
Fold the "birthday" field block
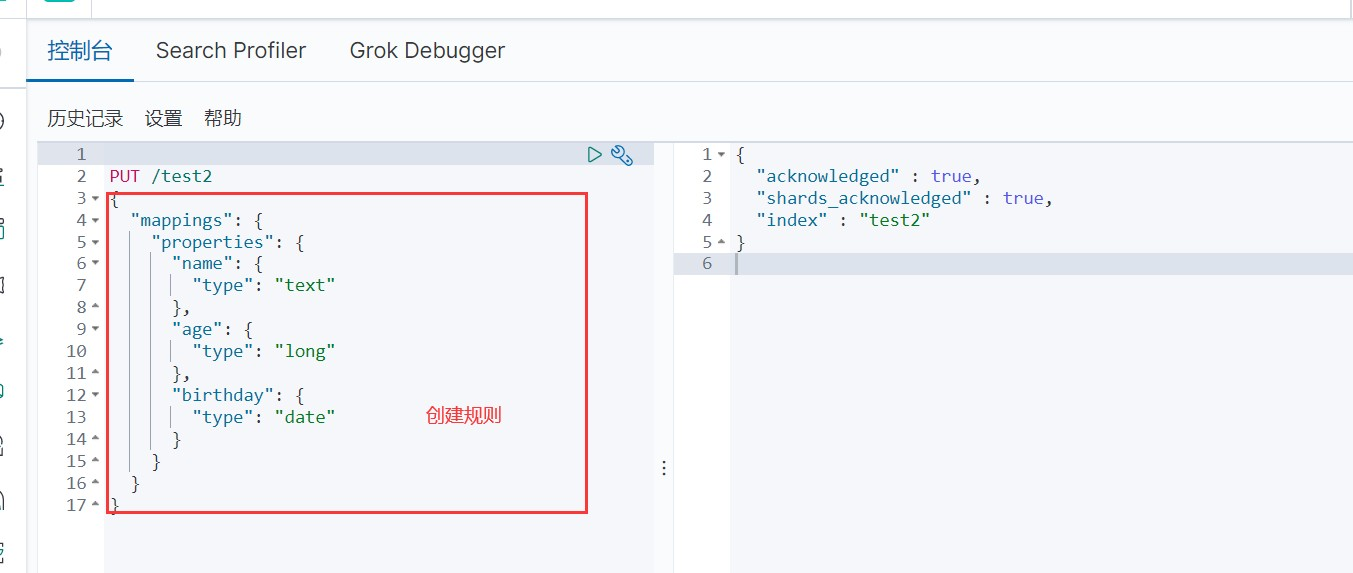(95, 395)
